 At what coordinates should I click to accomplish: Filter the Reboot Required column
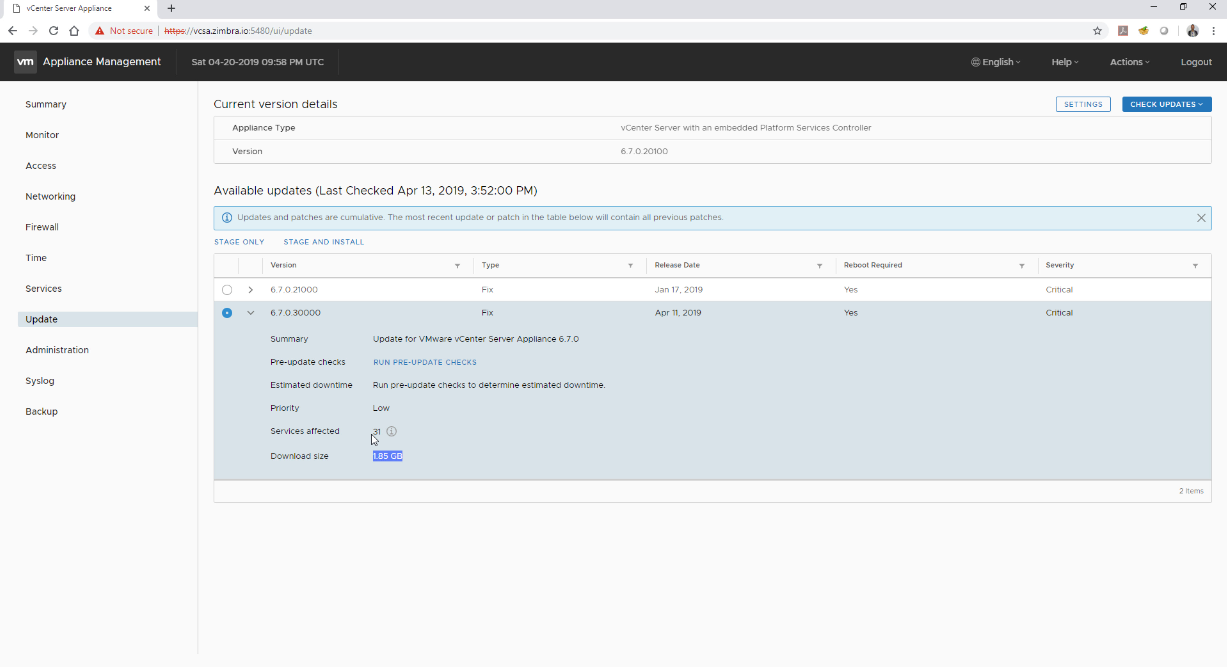tap(1022, 266)
